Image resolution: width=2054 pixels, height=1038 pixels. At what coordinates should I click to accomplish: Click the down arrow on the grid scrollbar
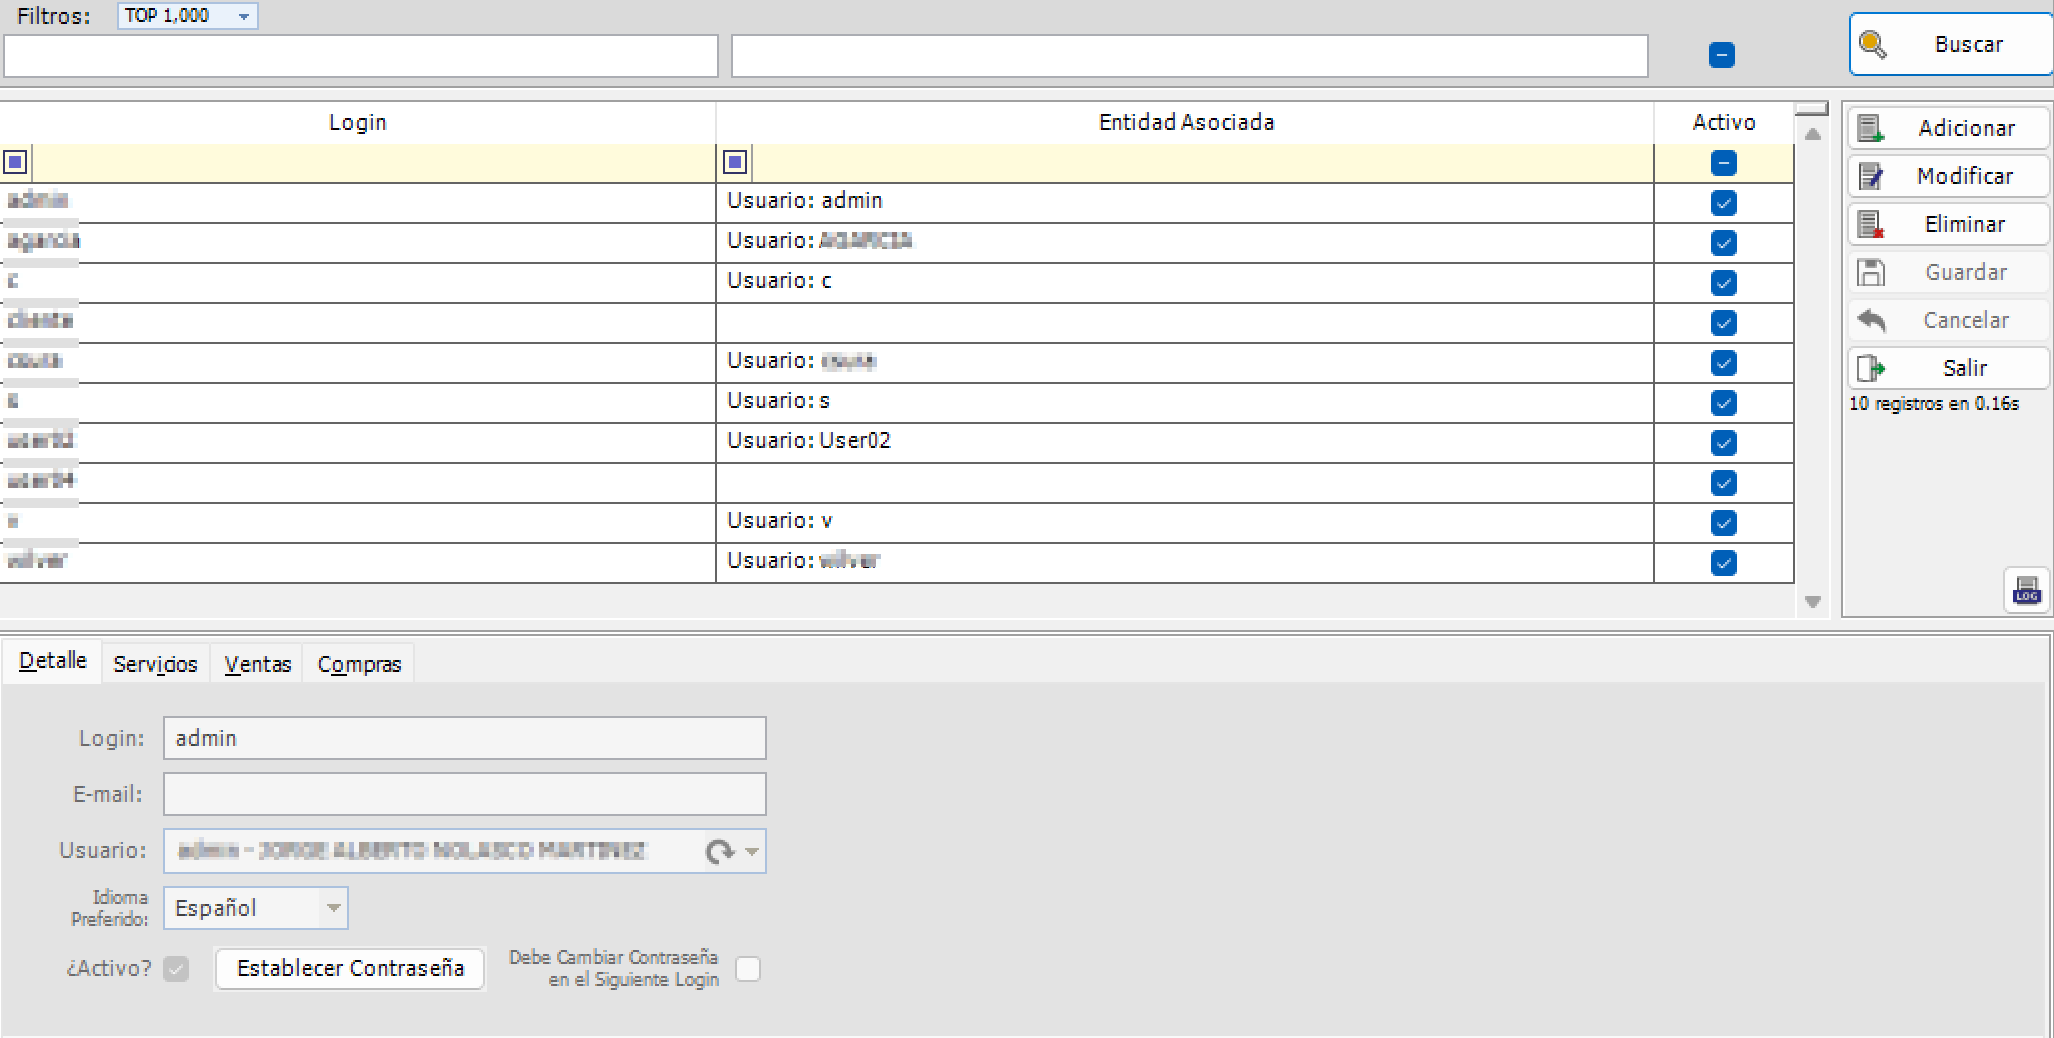click(x=1813, y=601)
